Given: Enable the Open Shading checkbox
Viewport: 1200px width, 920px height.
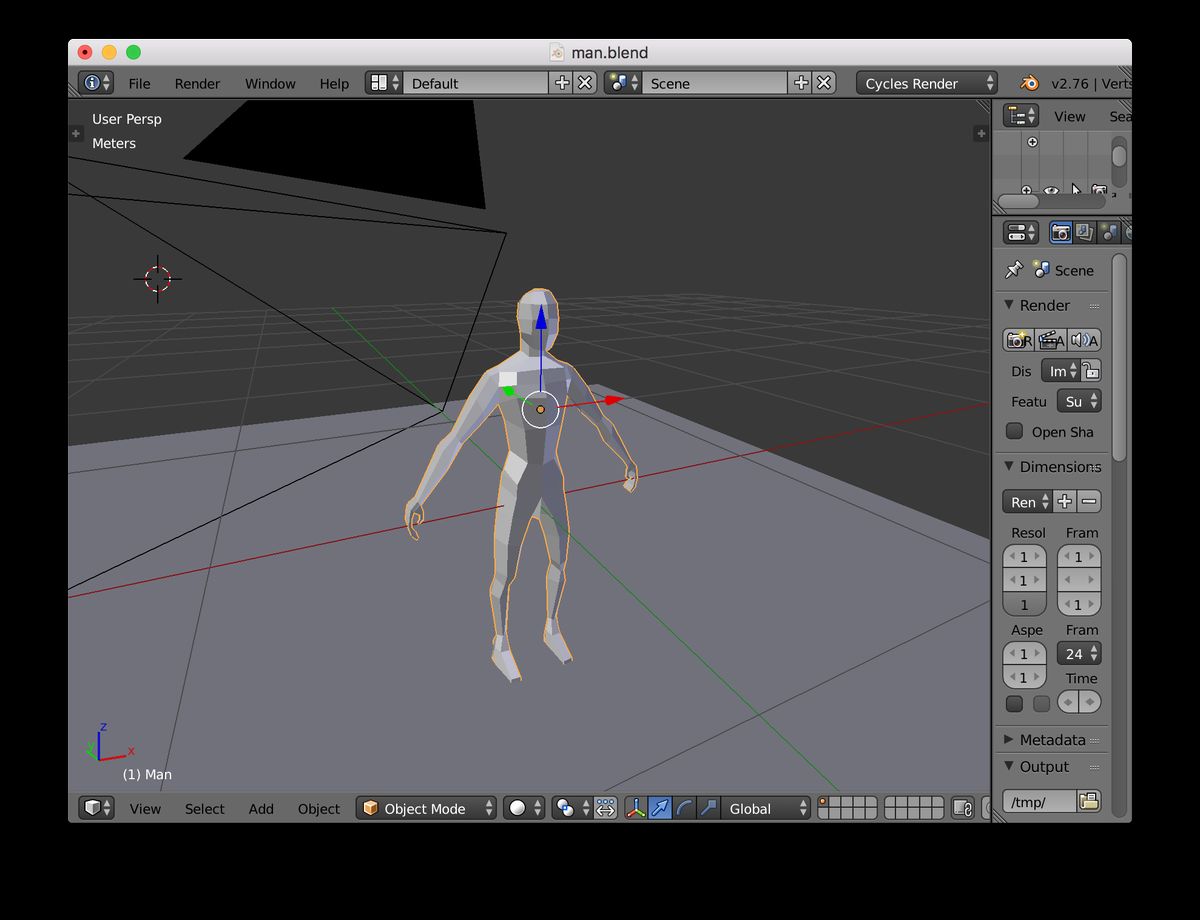Looking at the screenshot, I should click(x=1015, y=431).
